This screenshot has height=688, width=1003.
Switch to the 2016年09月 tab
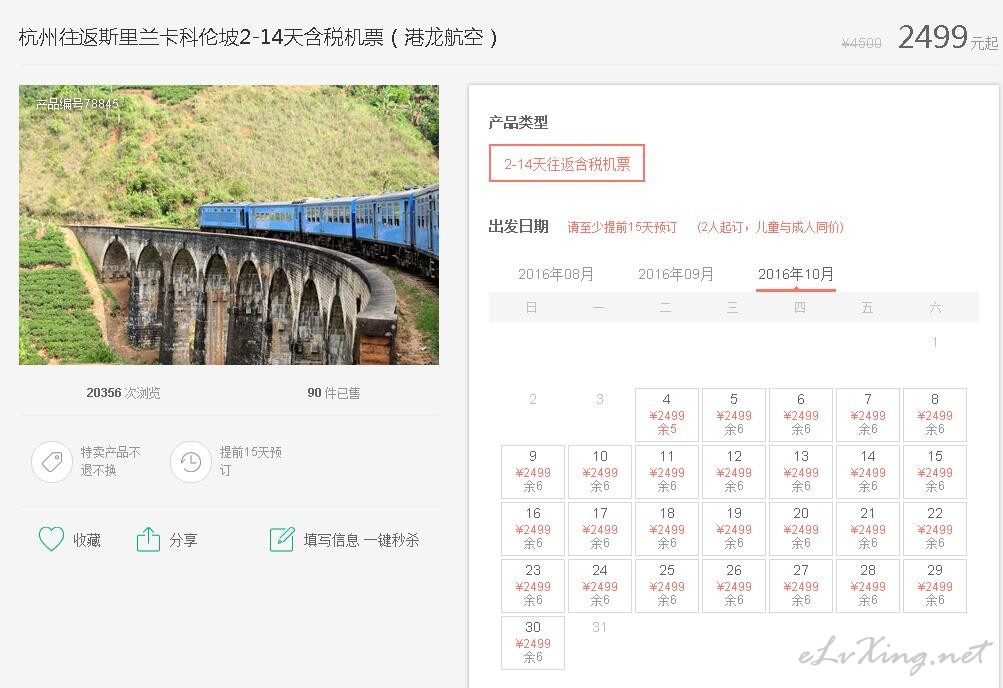(x=675, y=274)
